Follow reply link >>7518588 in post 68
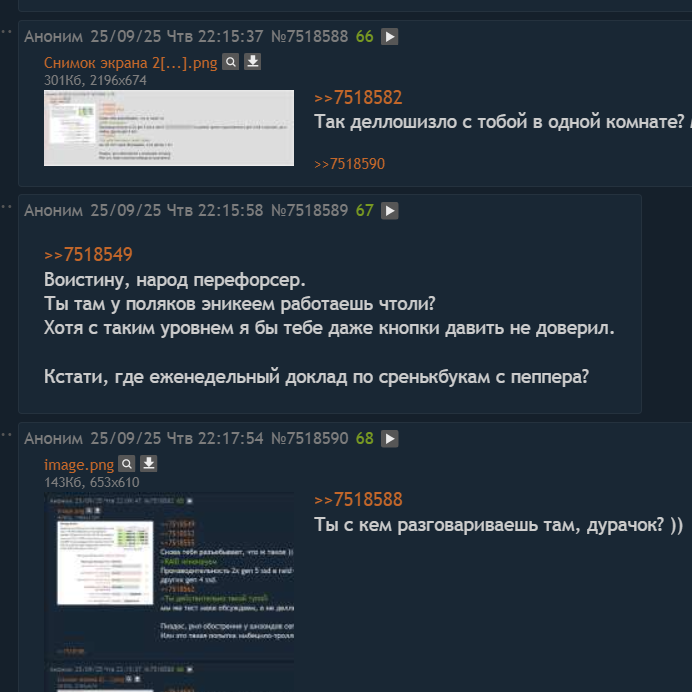 (x=358, y=500)
